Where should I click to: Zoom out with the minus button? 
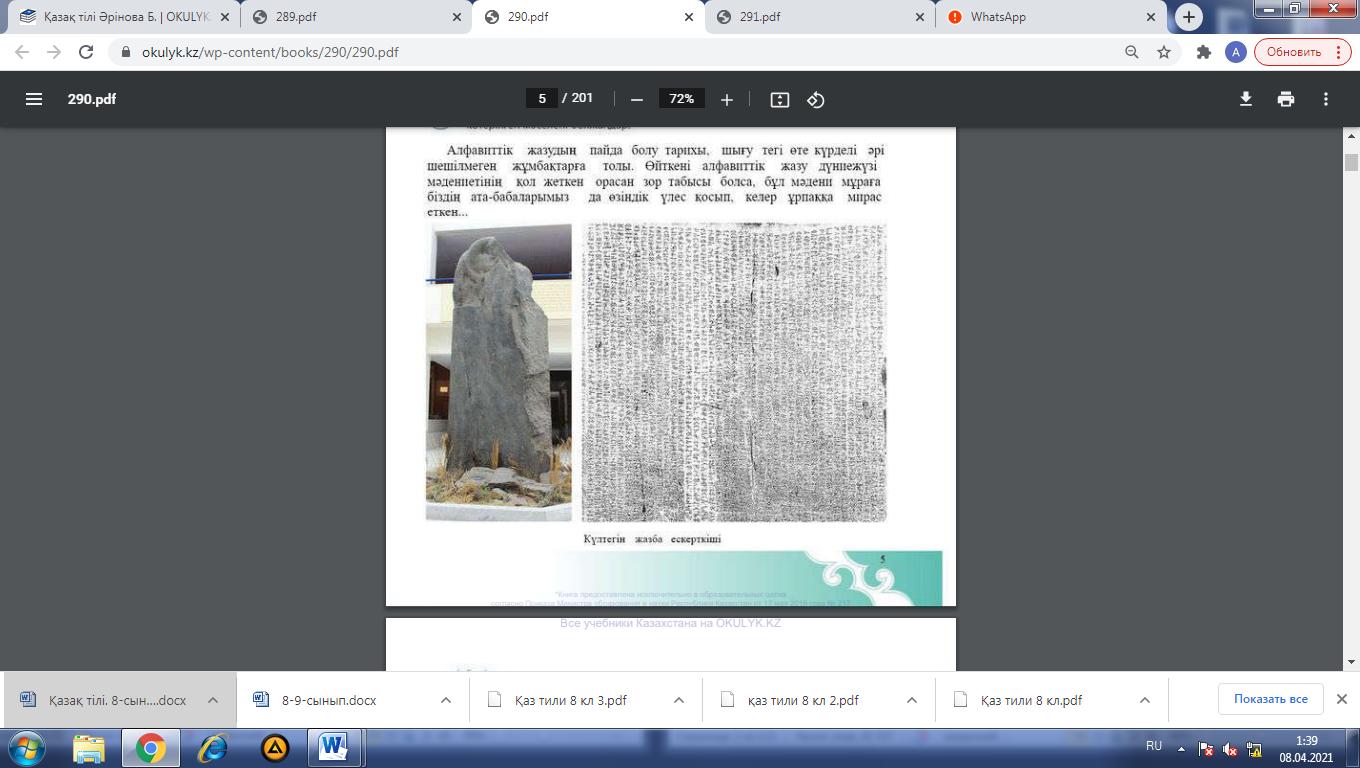click(x=636, y=99)
